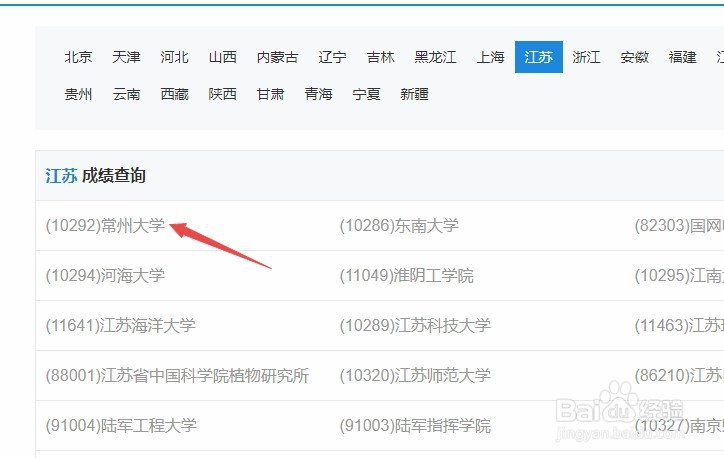Select the 天津 province tab
Image resolution: width=724 pixels, height=458 pixels.
point(126,57)
